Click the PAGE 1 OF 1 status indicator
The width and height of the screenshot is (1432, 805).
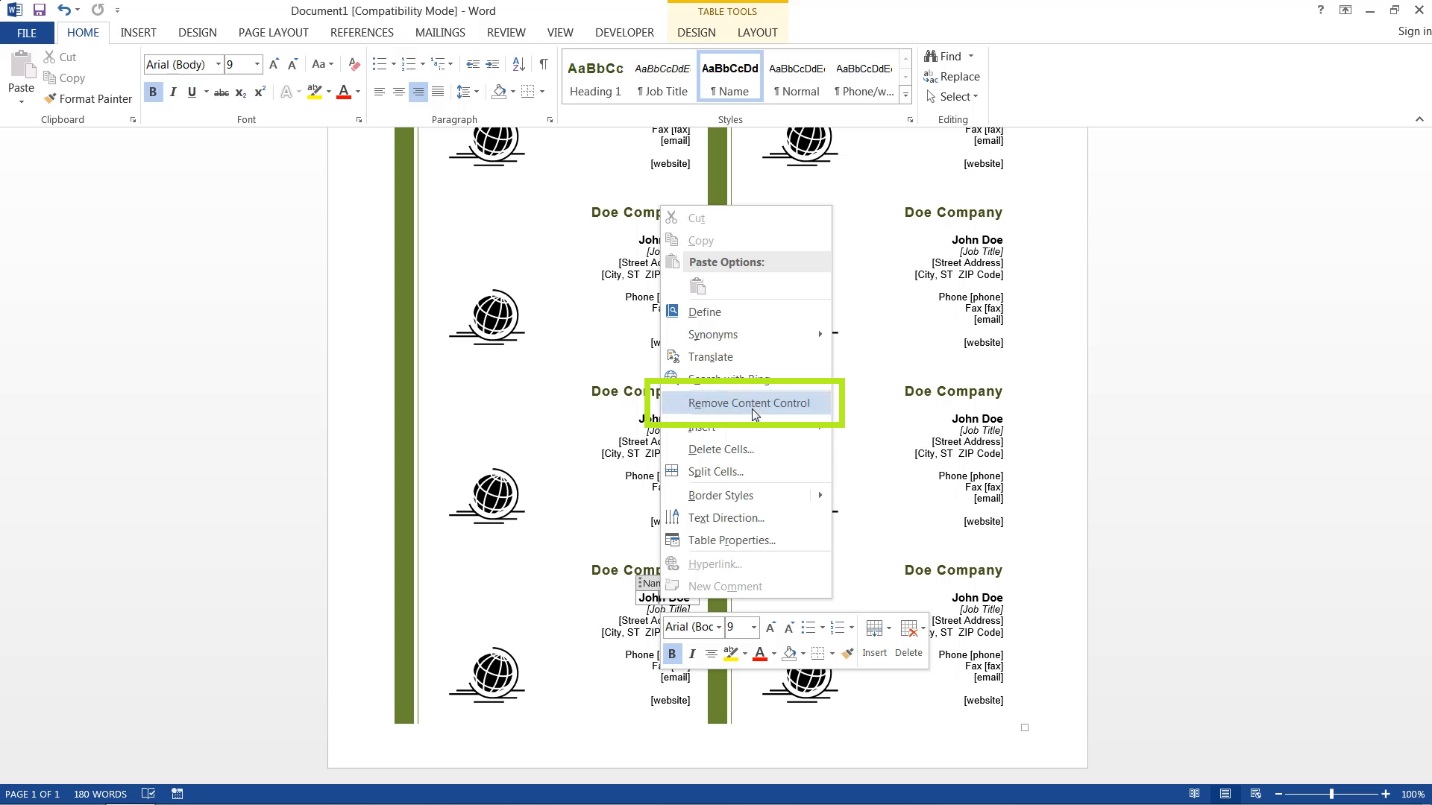click(32, 794)
